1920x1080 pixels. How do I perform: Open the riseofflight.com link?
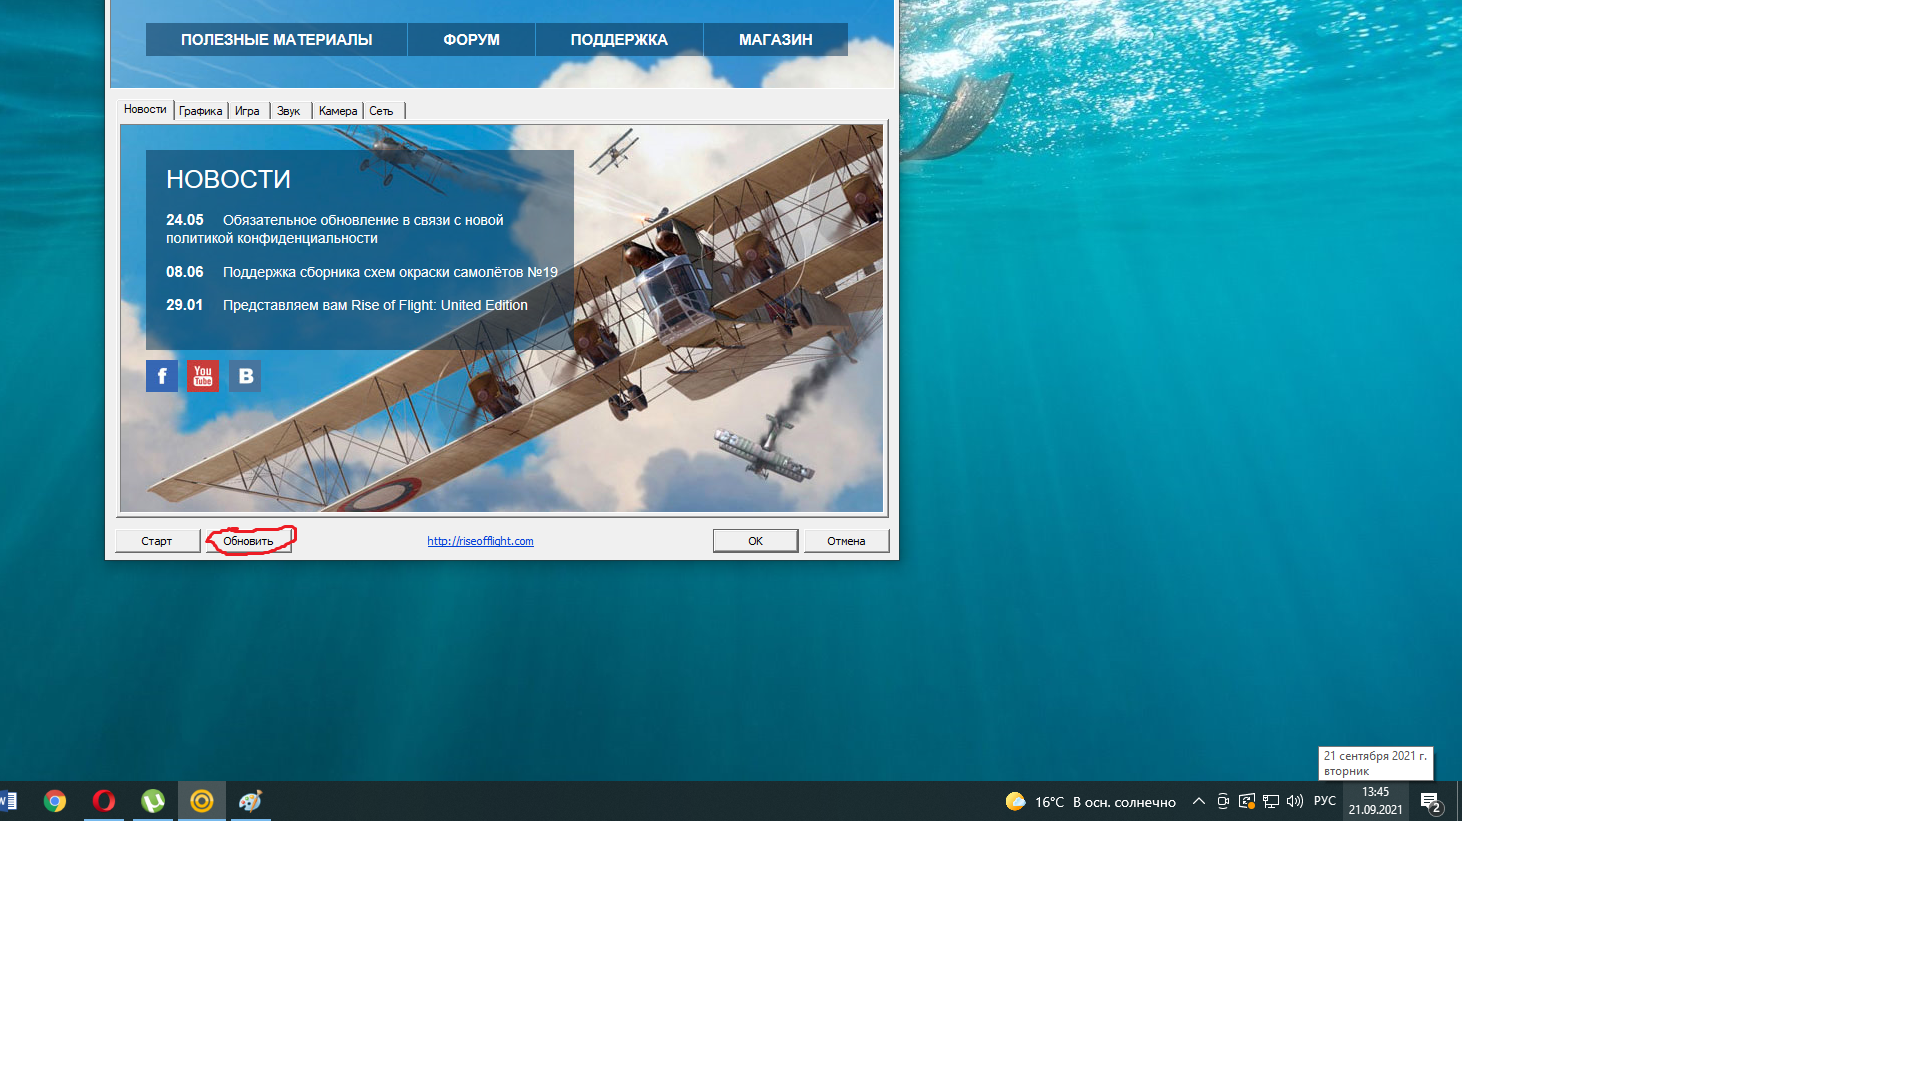(480, 541)
